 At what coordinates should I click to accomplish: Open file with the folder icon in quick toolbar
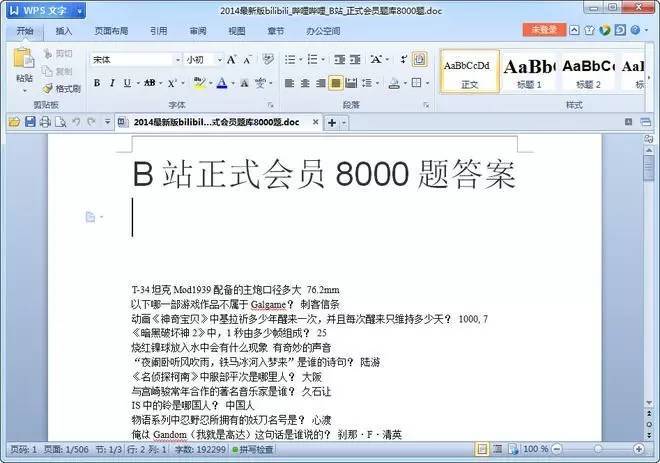tap(14, 122)
